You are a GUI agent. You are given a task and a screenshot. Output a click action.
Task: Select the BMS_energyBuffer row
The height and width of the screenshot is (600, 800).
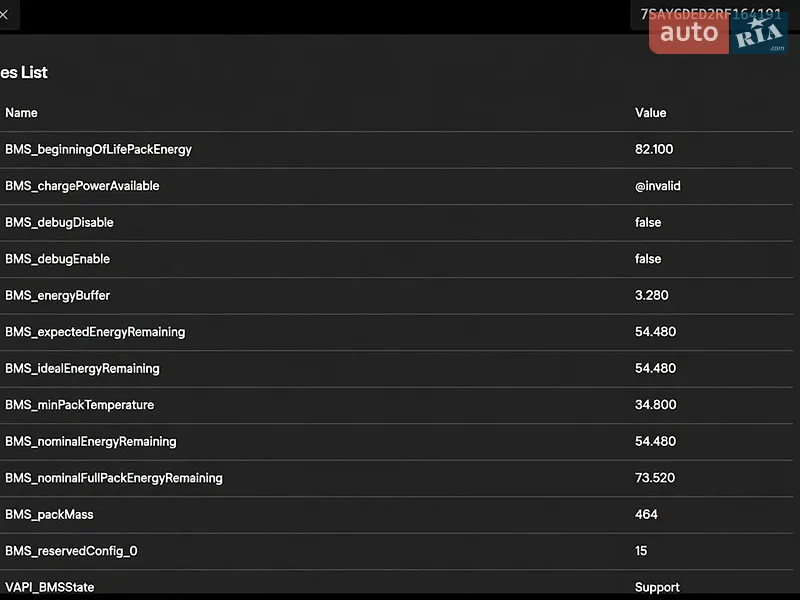[396, 296]
